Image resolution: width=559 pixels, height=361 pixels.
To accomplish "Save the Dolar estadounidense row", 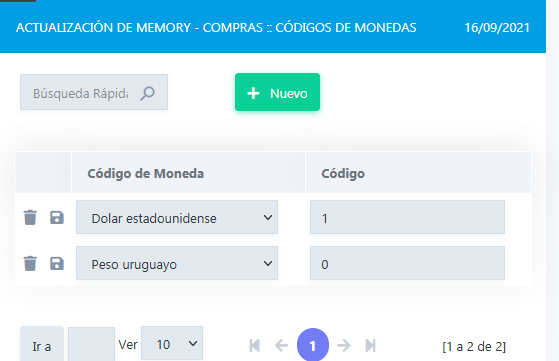I will [x=57, y=217].
